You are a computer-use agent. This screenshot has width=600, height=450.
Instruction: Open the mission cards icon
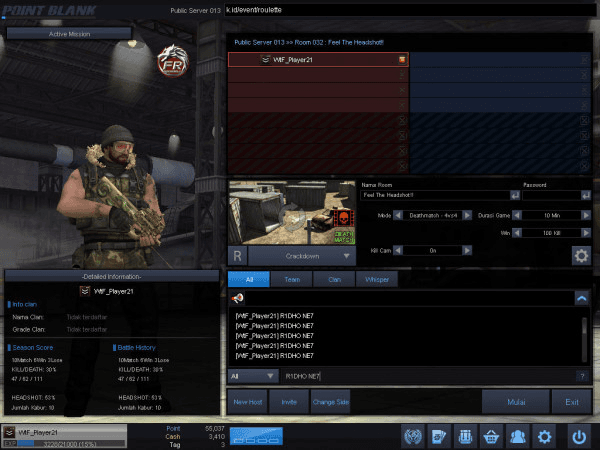pos(439,436)
